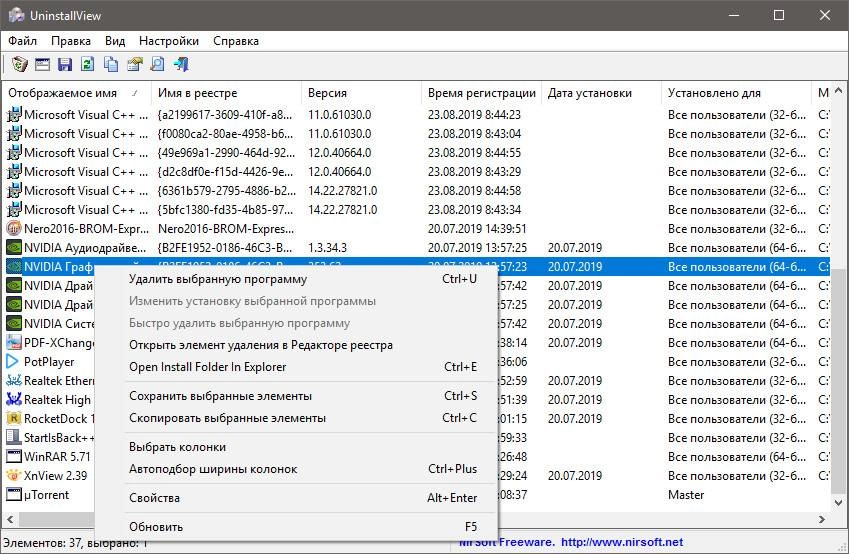
Task: Select registry name {d2c8df0e-f15d-4426-9e...
Action: pyautogui.click(x=225, y=172)
